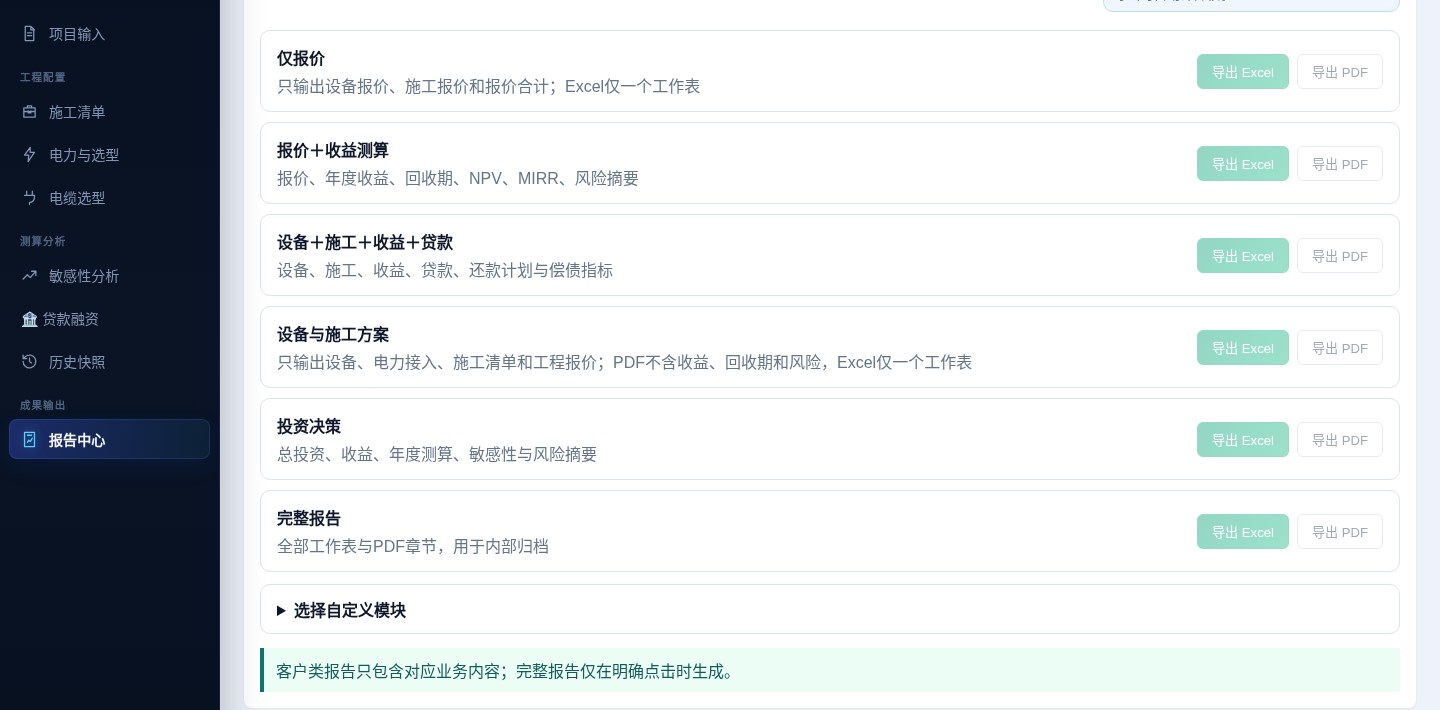Click the document icon beside 项目输入

[30, 34]
